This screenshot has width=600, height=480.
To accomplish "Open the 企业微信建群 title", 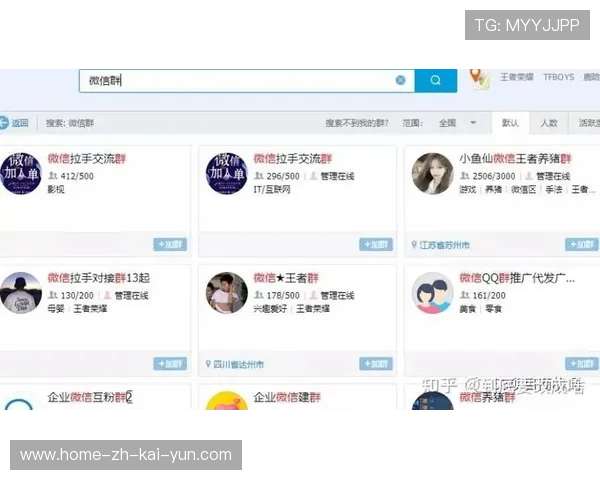I will click(287, 397).
